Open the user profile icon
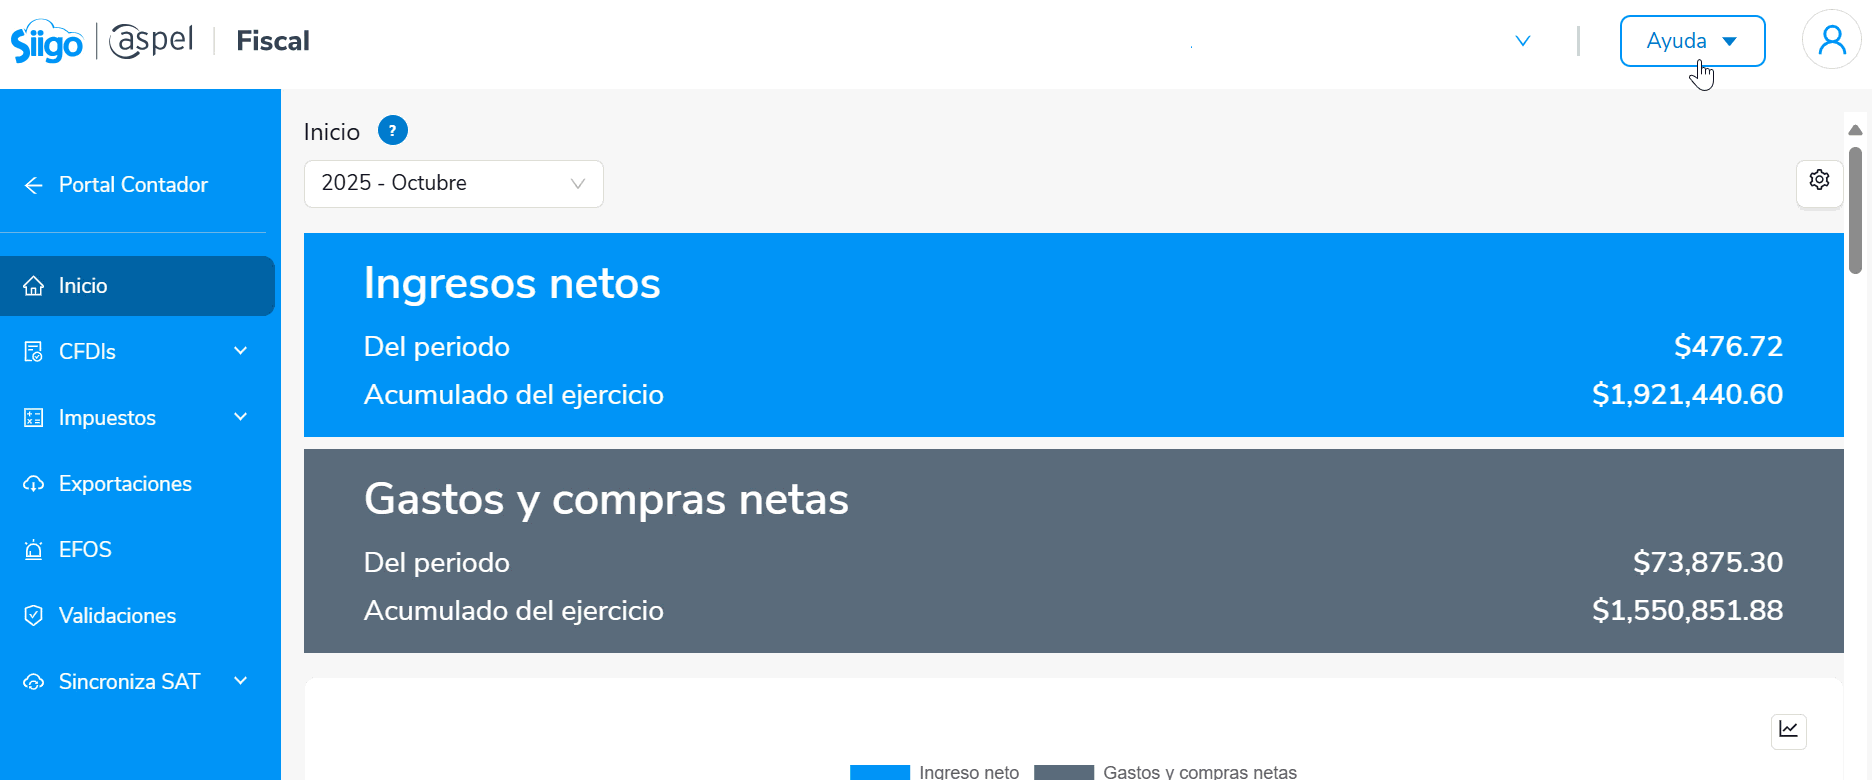1872x780 pixels. [x=1831, y=40]
